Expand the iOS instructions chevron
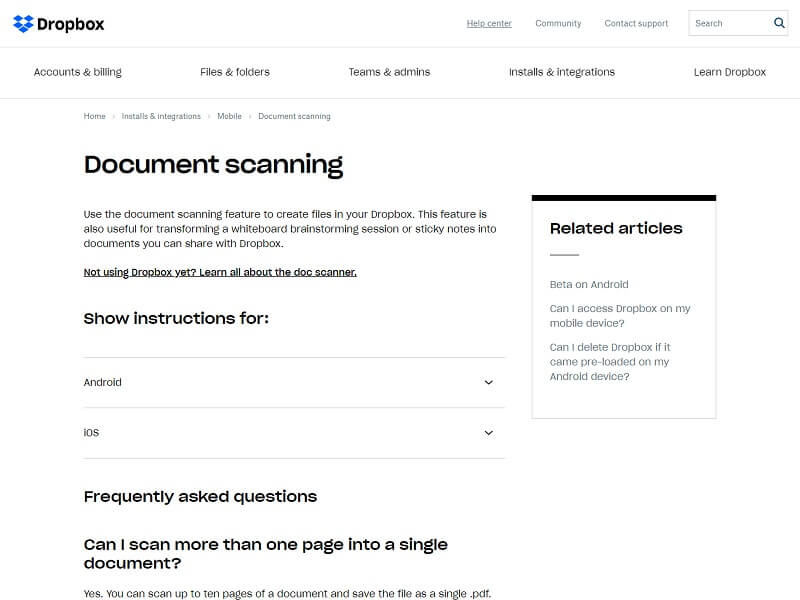Viewport: 800px width, 600px height. coord(488,433)
